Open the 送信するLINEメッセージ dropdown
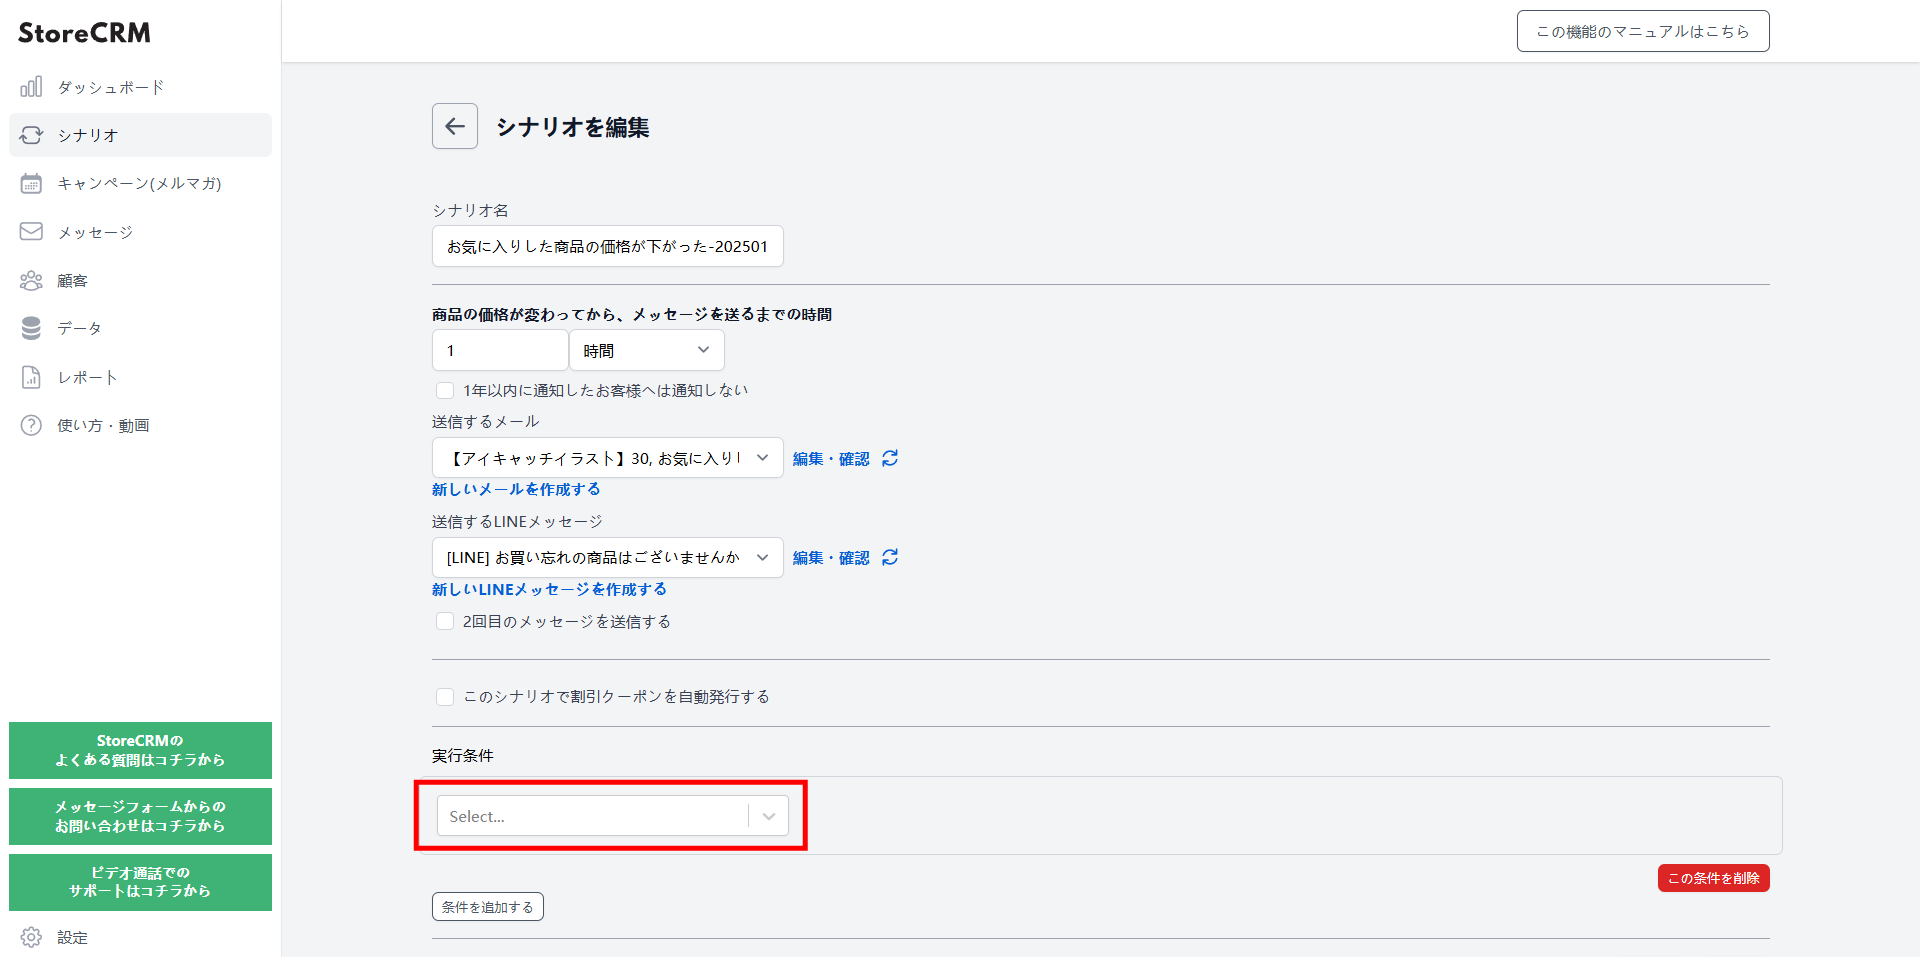The width and height of the screenshot is (1920, 957). (x=608, y=557)
